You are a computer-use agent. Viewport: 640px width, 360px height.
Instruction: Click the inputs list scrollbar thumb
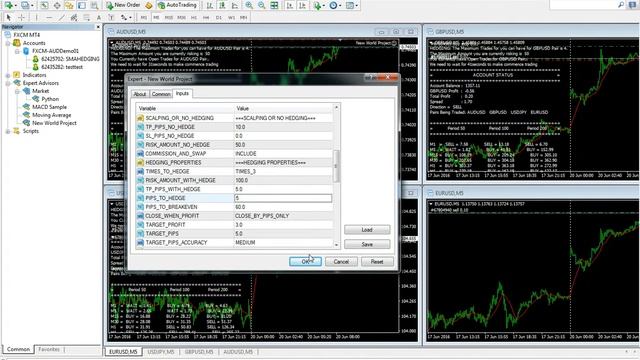[x=336, y=166]
